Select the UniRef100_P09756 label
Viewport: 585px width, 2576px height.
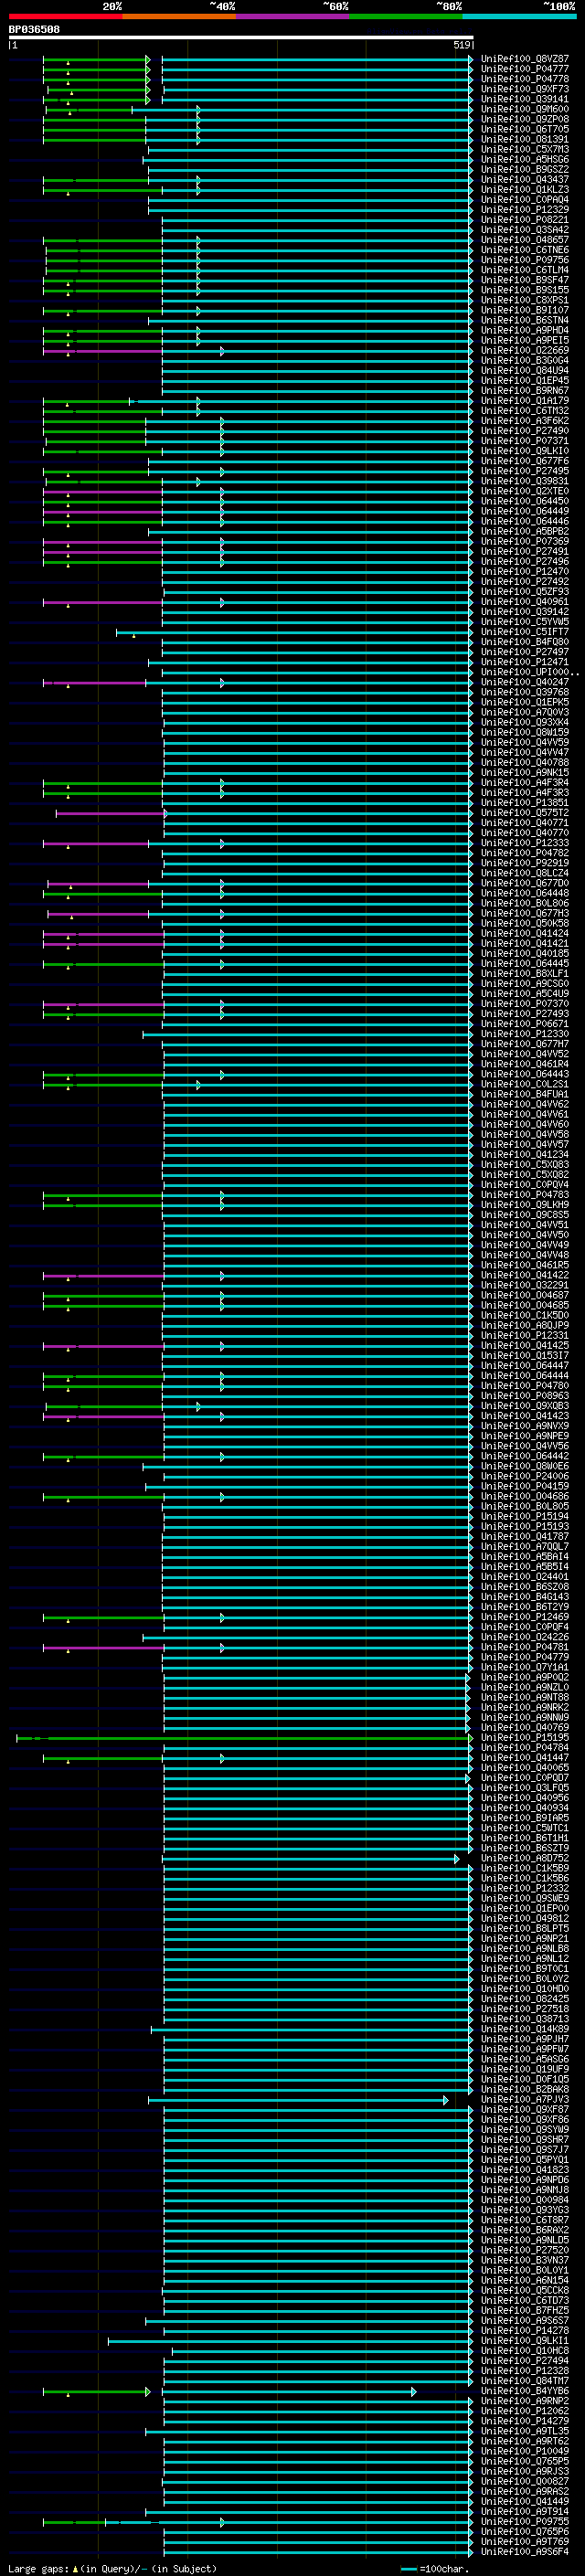point(525,260)
